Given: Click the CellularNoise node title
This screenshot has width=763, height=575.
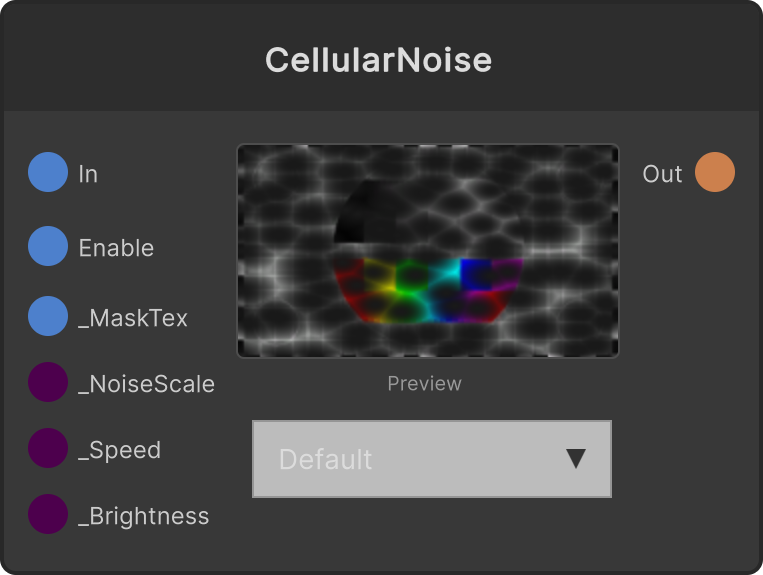Looking at the screenshot, I should 379,60.
